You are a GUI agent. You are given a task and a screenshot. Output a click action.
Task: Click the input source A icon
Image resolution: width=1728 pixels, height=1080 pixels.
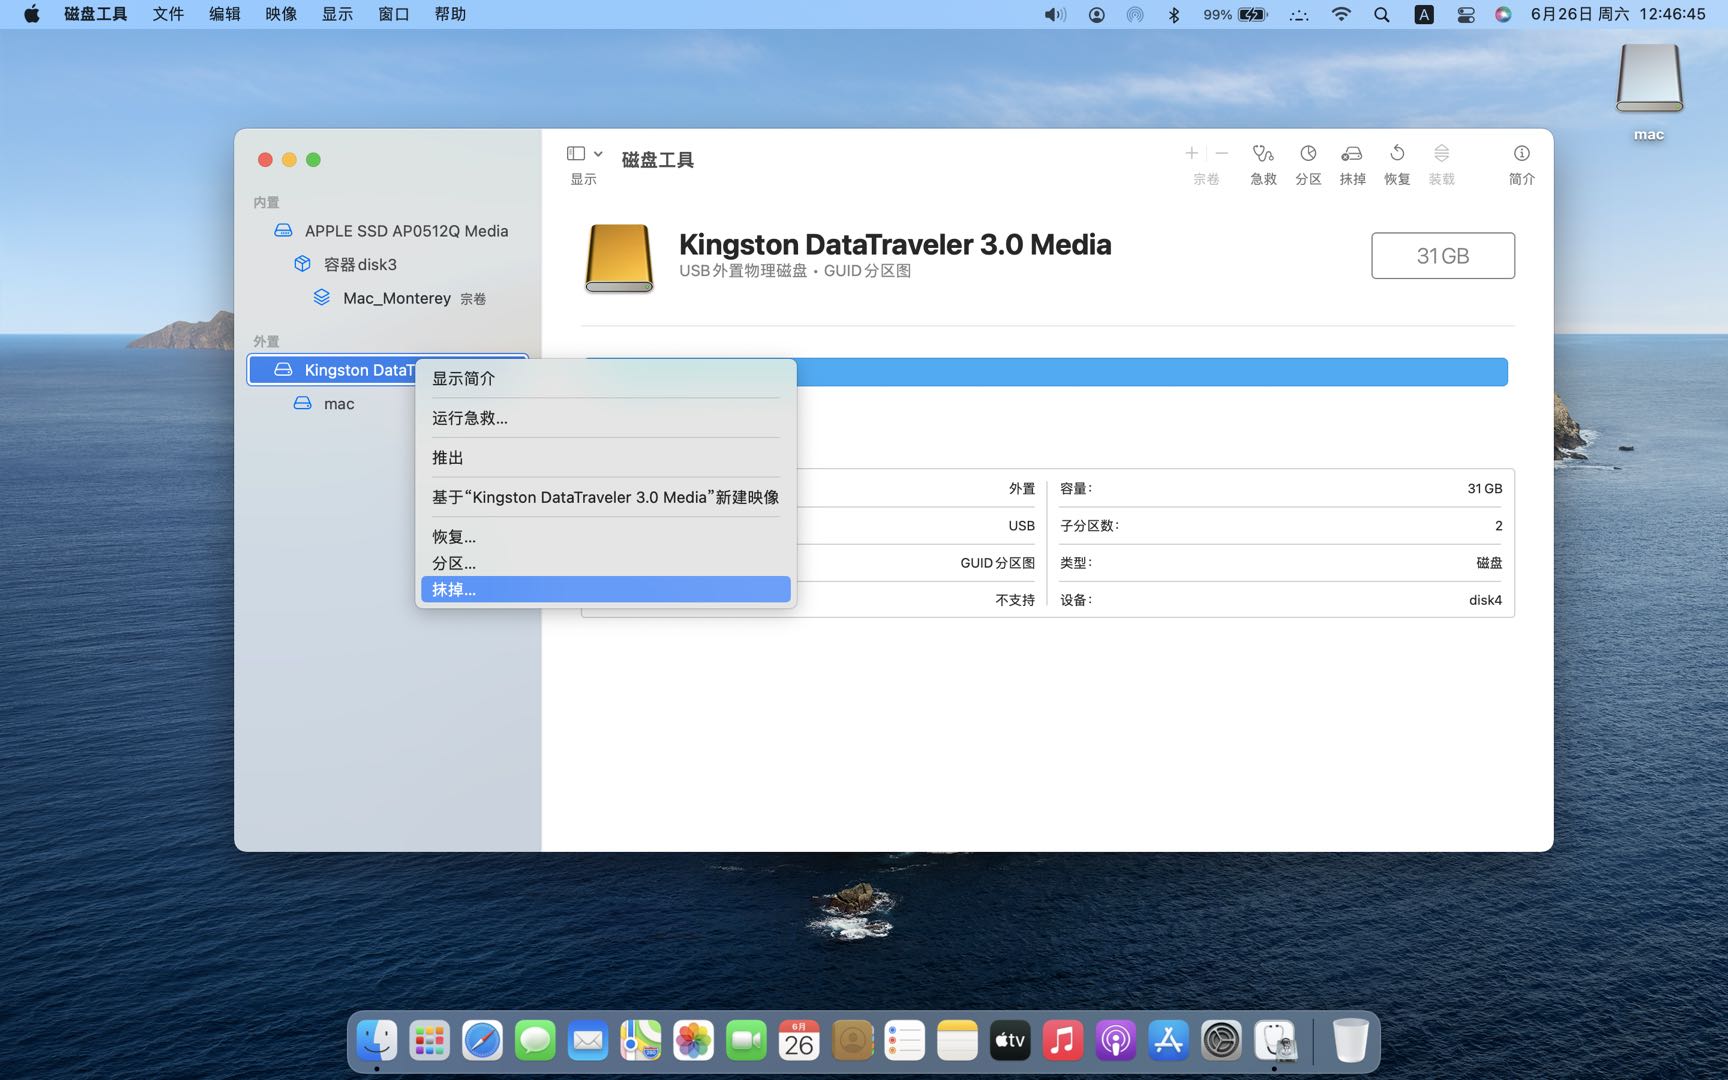[x=1424, y=14]
